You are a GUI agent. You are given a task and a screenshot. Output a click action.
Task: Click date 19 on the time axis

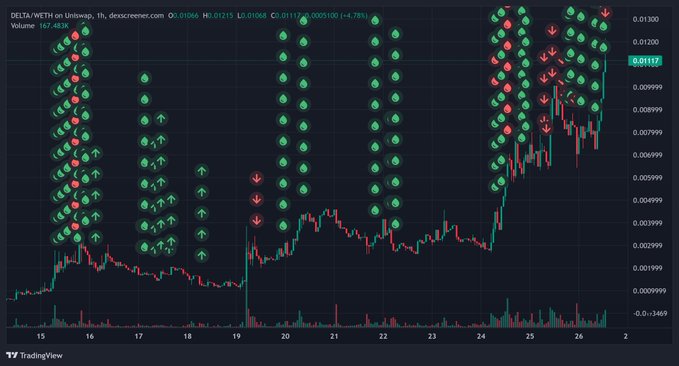(x=236, y=336)
